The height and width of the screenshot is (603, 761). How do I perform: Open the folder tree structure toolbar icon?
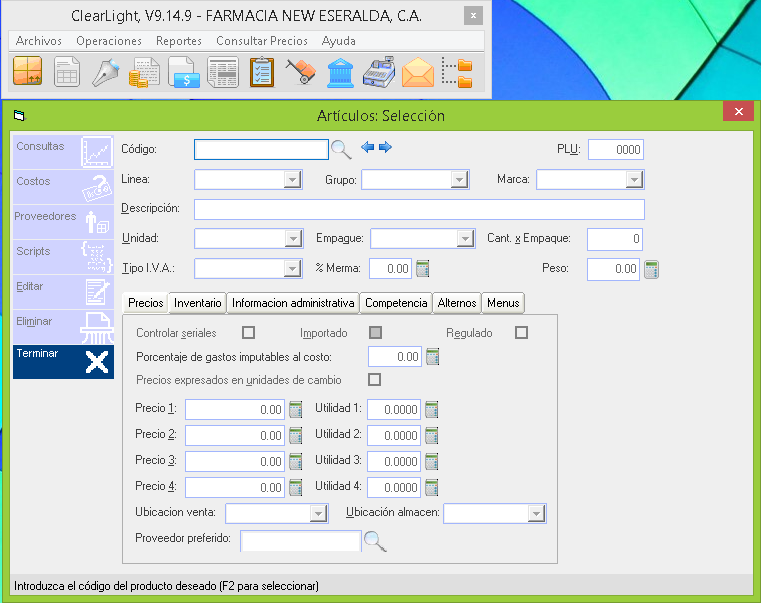pyautogui.click(x=457, y=72)
